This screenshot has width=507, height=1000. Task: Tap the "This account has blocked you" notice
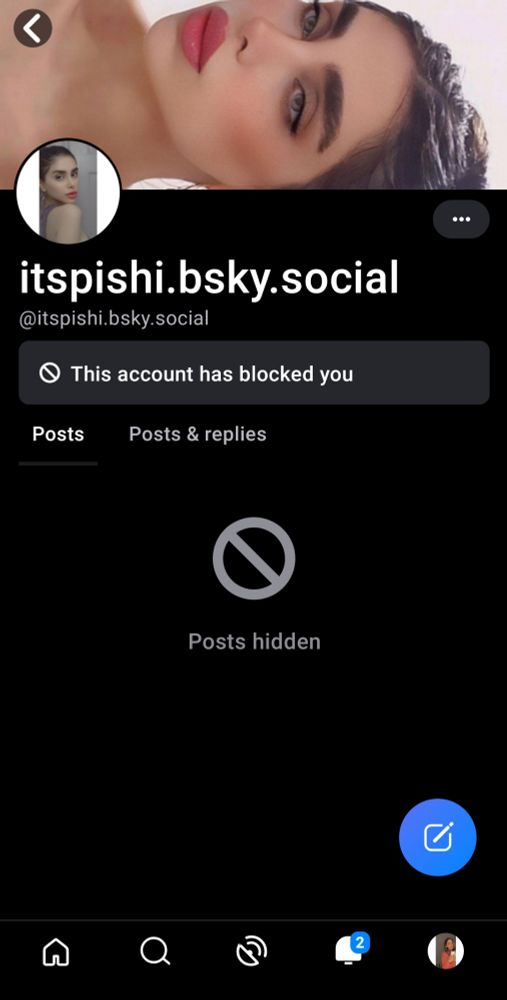tap(254, 372)
